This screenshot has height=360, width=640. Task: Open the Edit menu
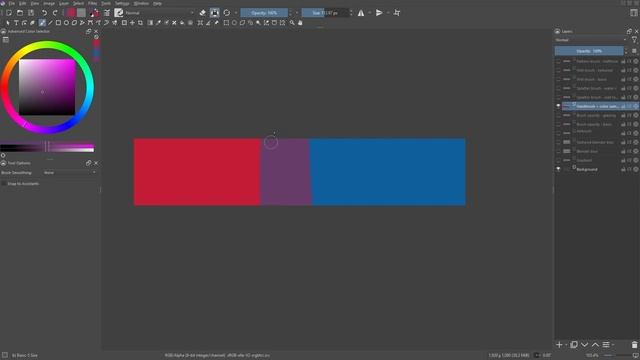[23, 3]
